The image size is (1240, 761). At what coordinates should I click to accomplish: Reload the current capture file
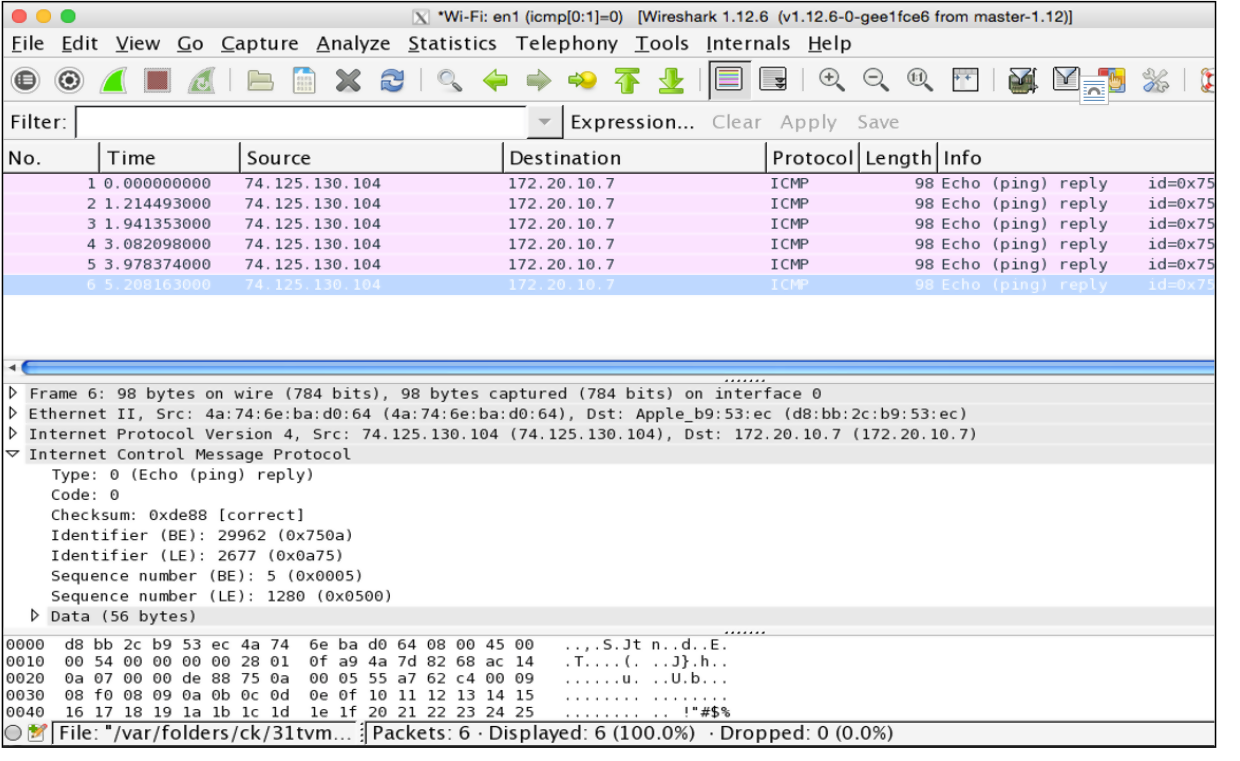point(392,81)
